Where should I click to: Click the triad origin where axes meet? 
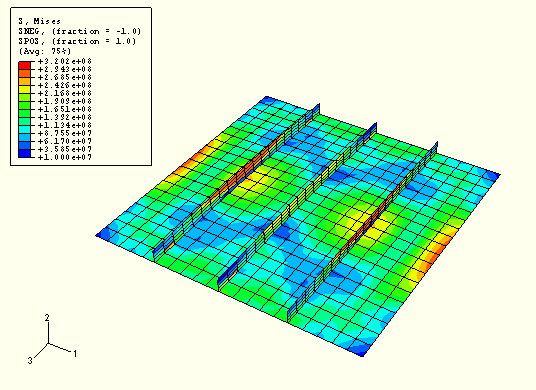point(48,343)
